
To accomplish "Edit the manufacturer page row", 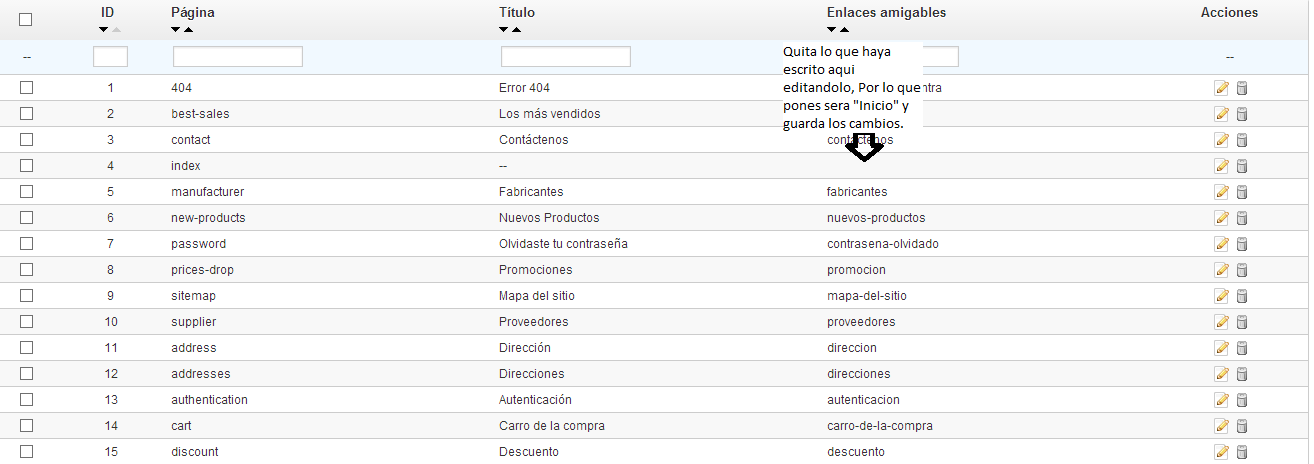I will 1221,192.
